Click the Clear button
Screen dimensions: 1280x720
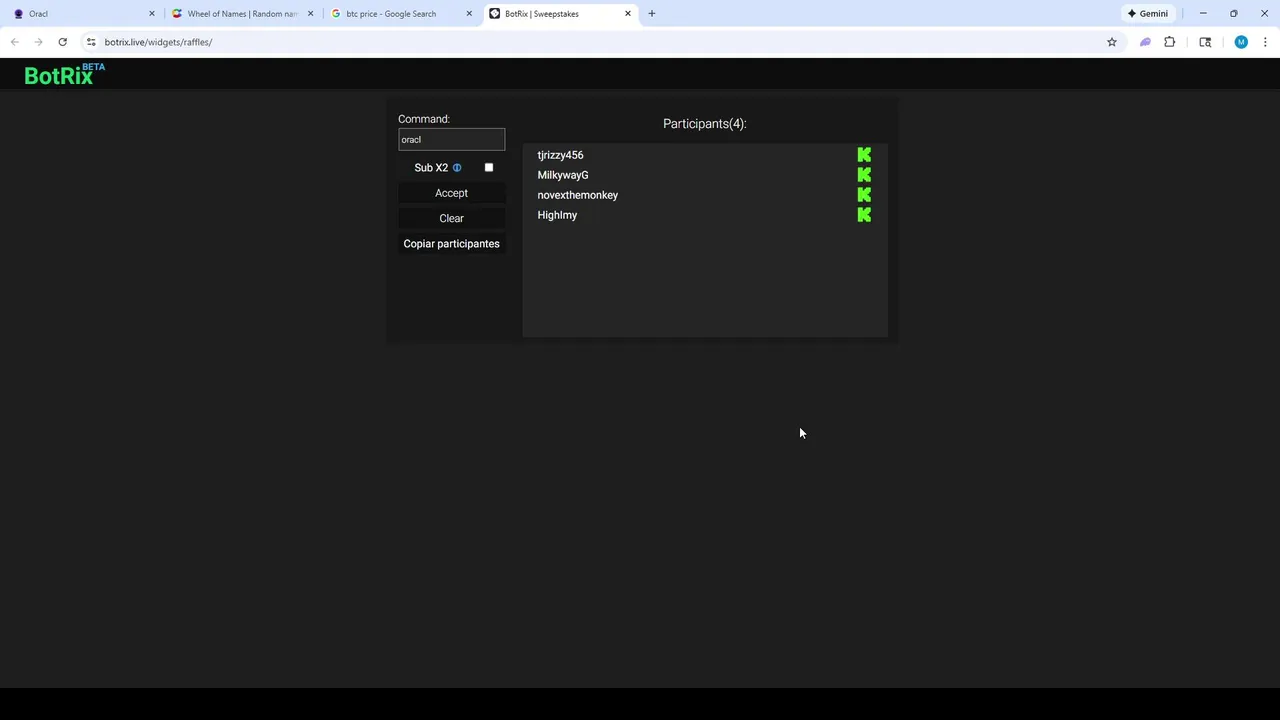pyautogui.click(x=451, y=218)
